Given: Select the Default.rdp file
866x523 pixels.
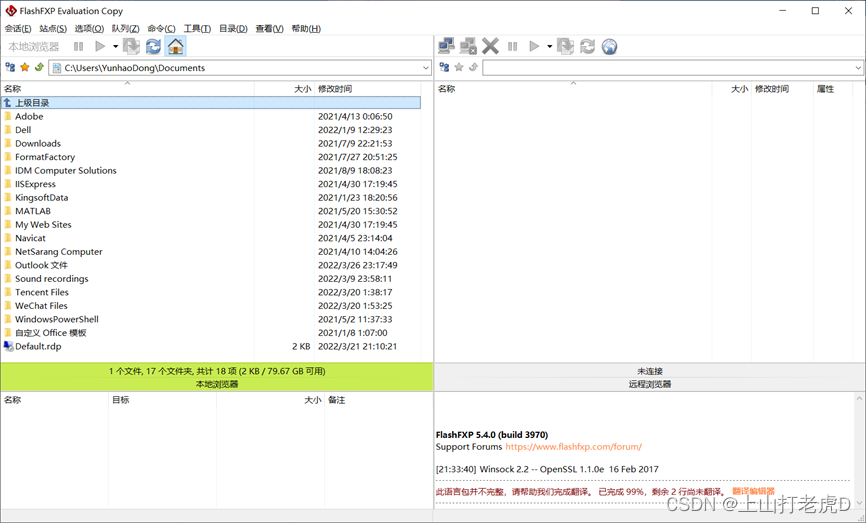Looking at the screenshot, I should pyautogui.click(x=38, y=346).
